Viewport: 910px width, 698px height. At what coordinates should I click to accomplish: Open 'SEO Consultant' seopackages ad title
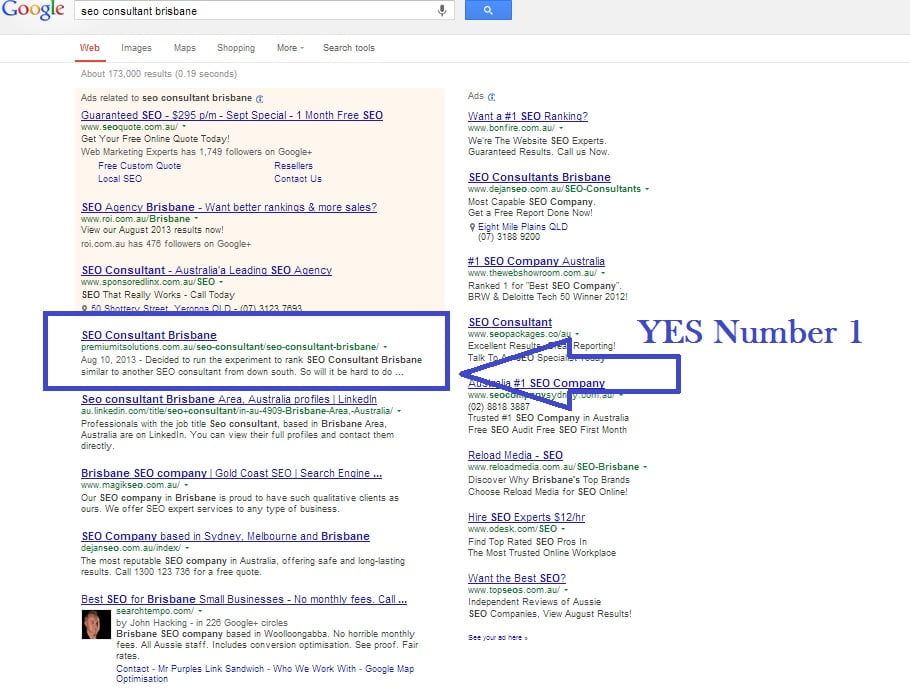pos(510,322)
